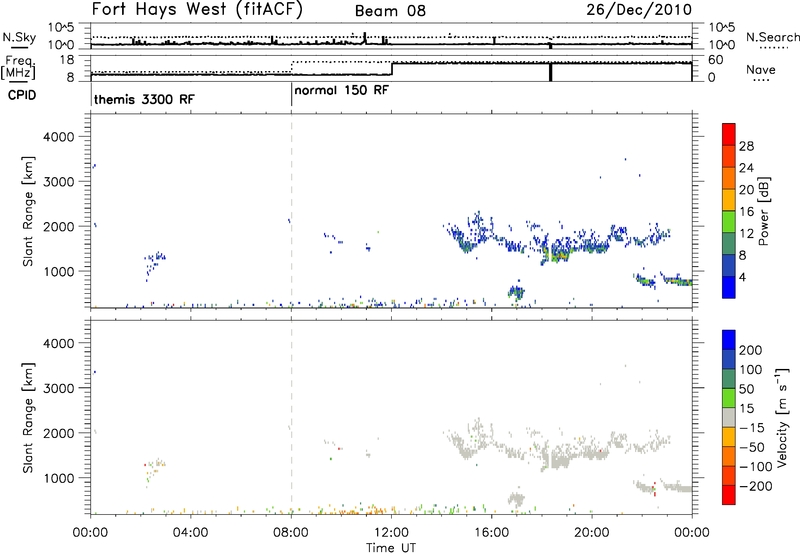Screen dimensions: 800x554
Task: Click the 'themis 3300 RF' CPID text
Action: click(144, 99)
